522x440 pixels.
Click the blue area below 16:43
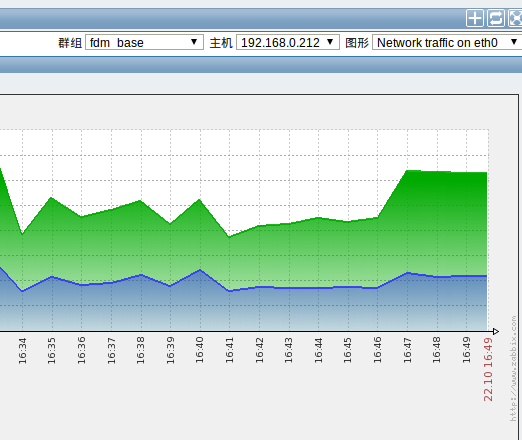[x=289, y=309]
